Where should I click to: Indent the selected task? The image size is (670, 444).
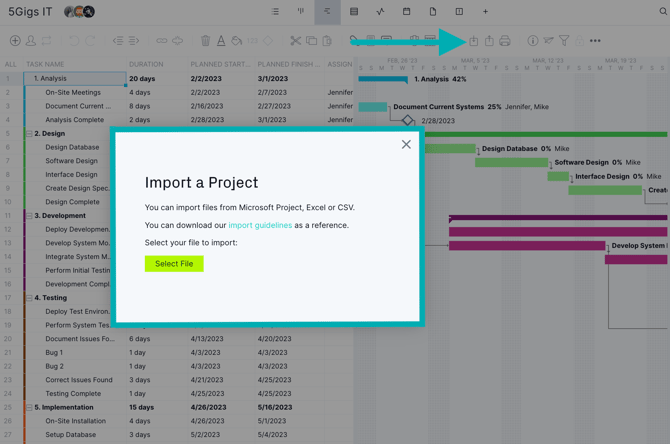tap(134, 41)
